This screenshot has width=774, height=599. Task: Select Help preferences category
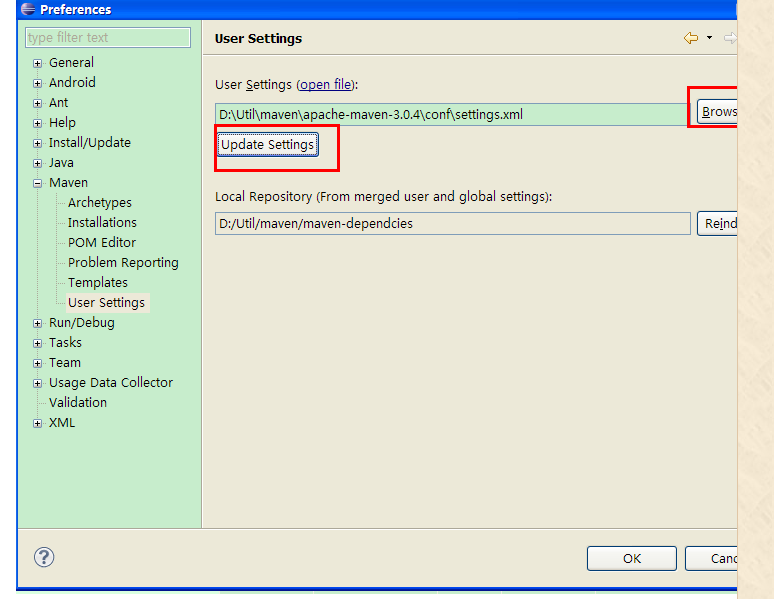tap(62, 122)
